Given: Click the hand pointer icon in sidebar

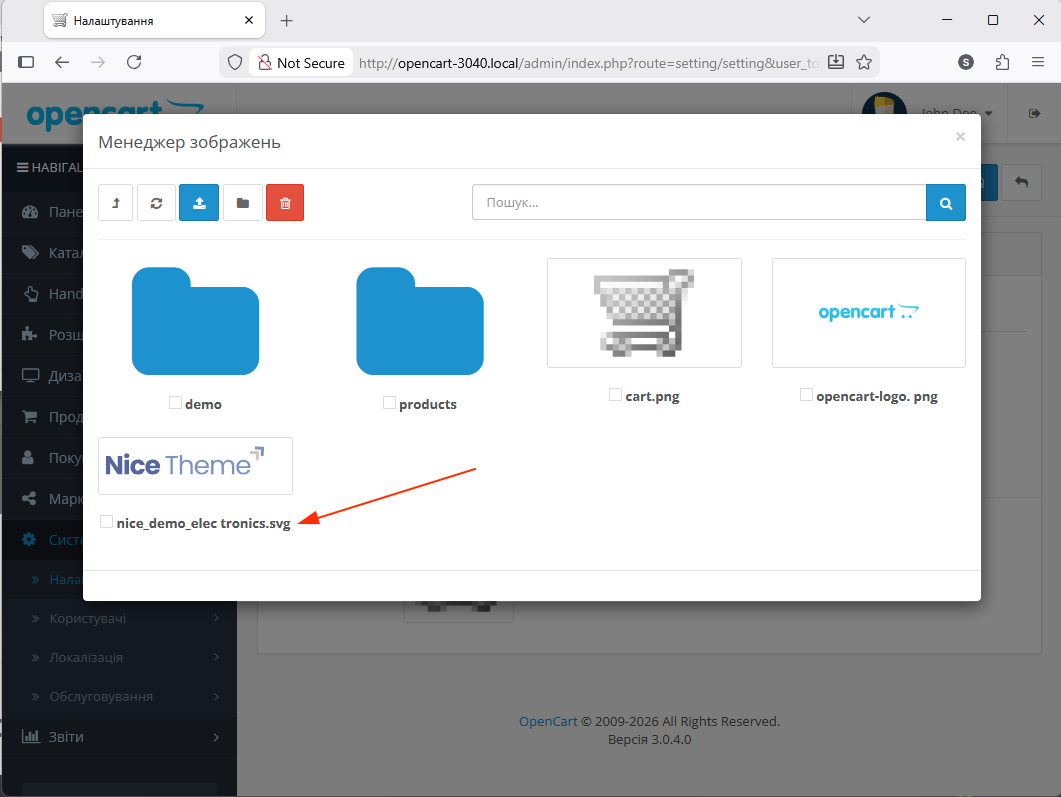Looking at the screenshot, I should pos(30,294).
